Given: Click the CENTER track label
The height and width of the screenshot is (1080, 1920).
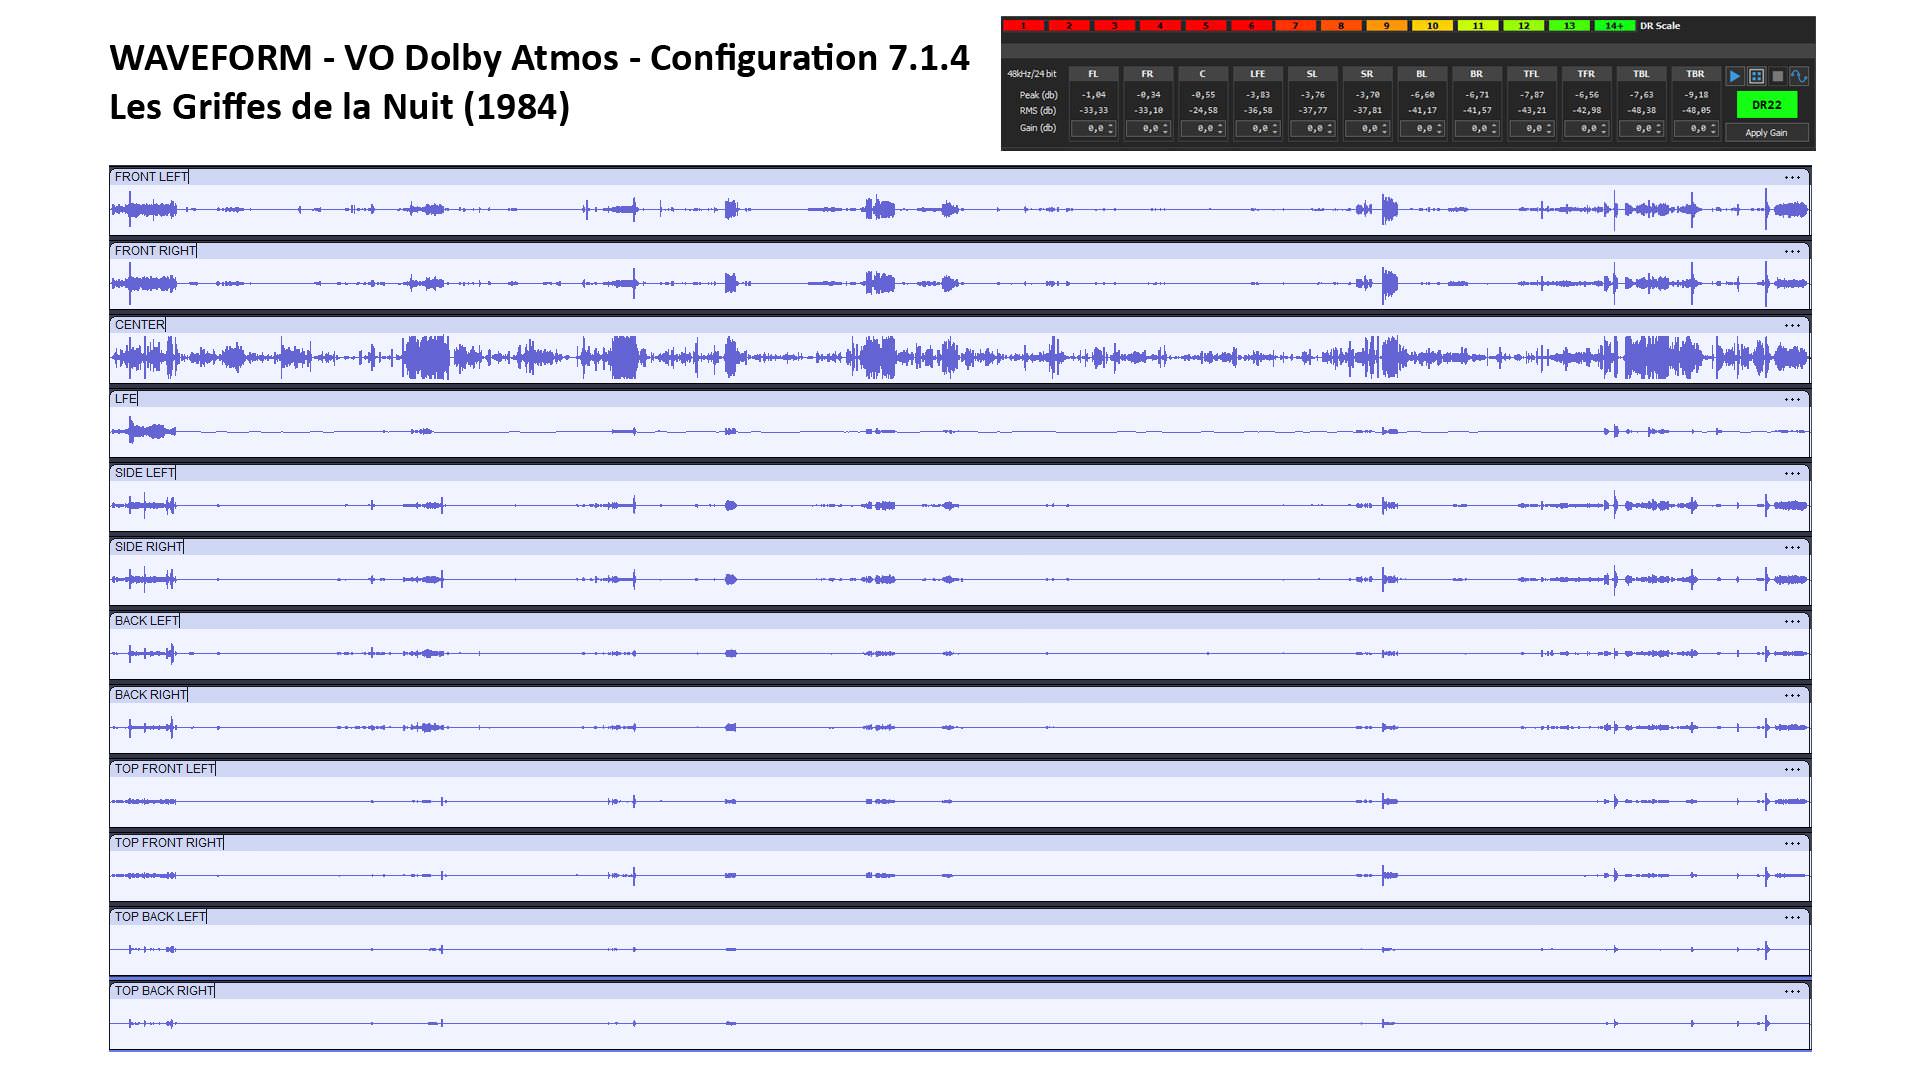Looking at the screenshot, I should pos(139,325).
